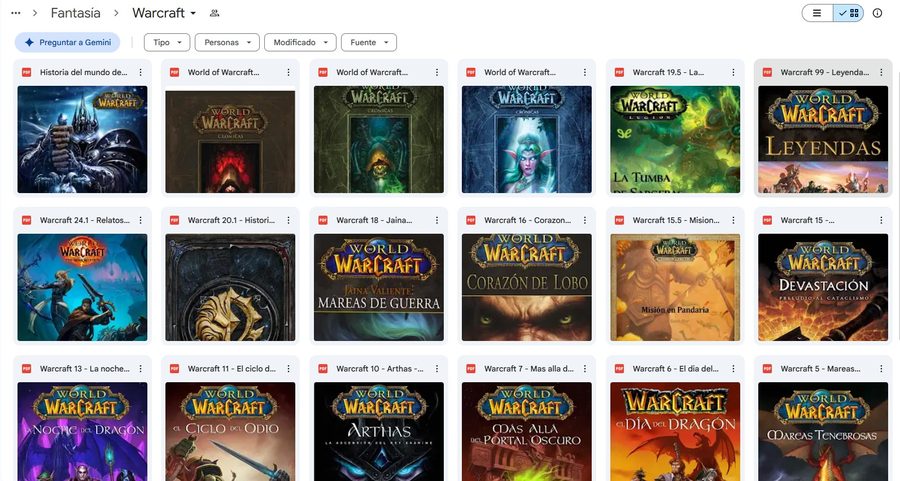Open the Crónicas cover with red hooded figure
This screenshot has height=481, width=900.
coord(230,139)
